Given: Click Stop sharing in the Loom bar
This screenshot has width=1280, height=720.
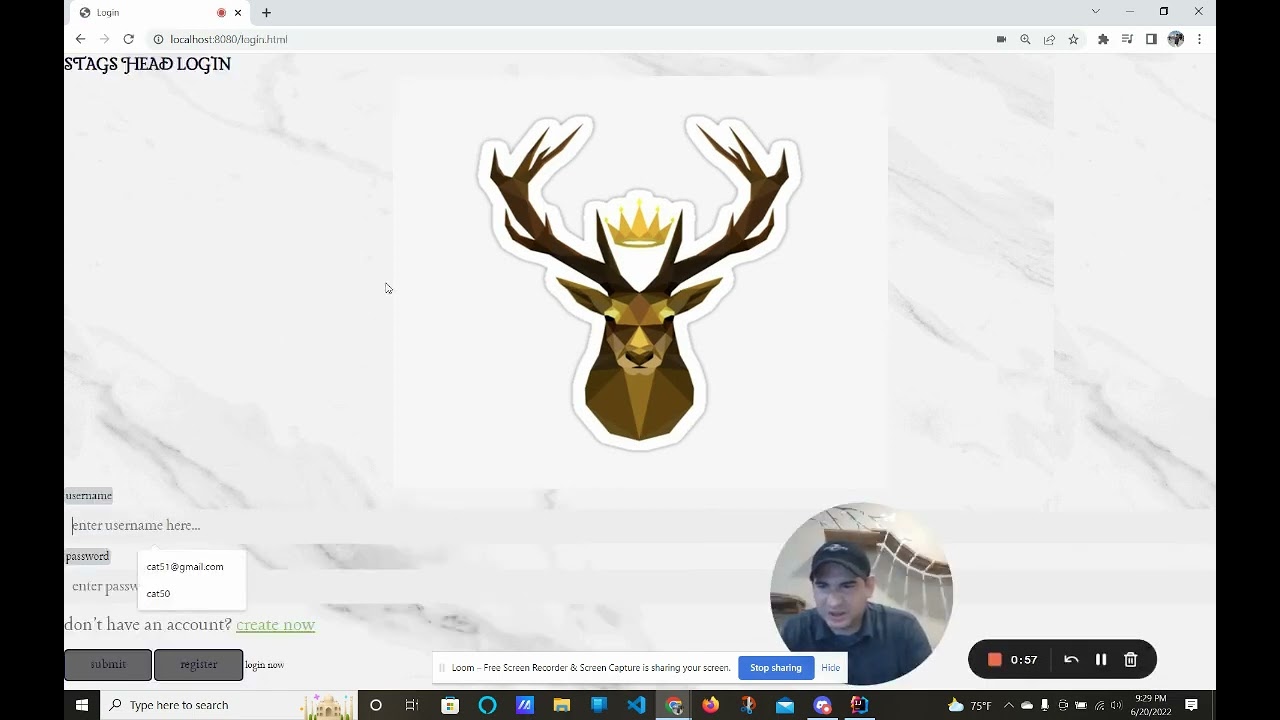Looking at the screenshot, I should tap(776, 668).
